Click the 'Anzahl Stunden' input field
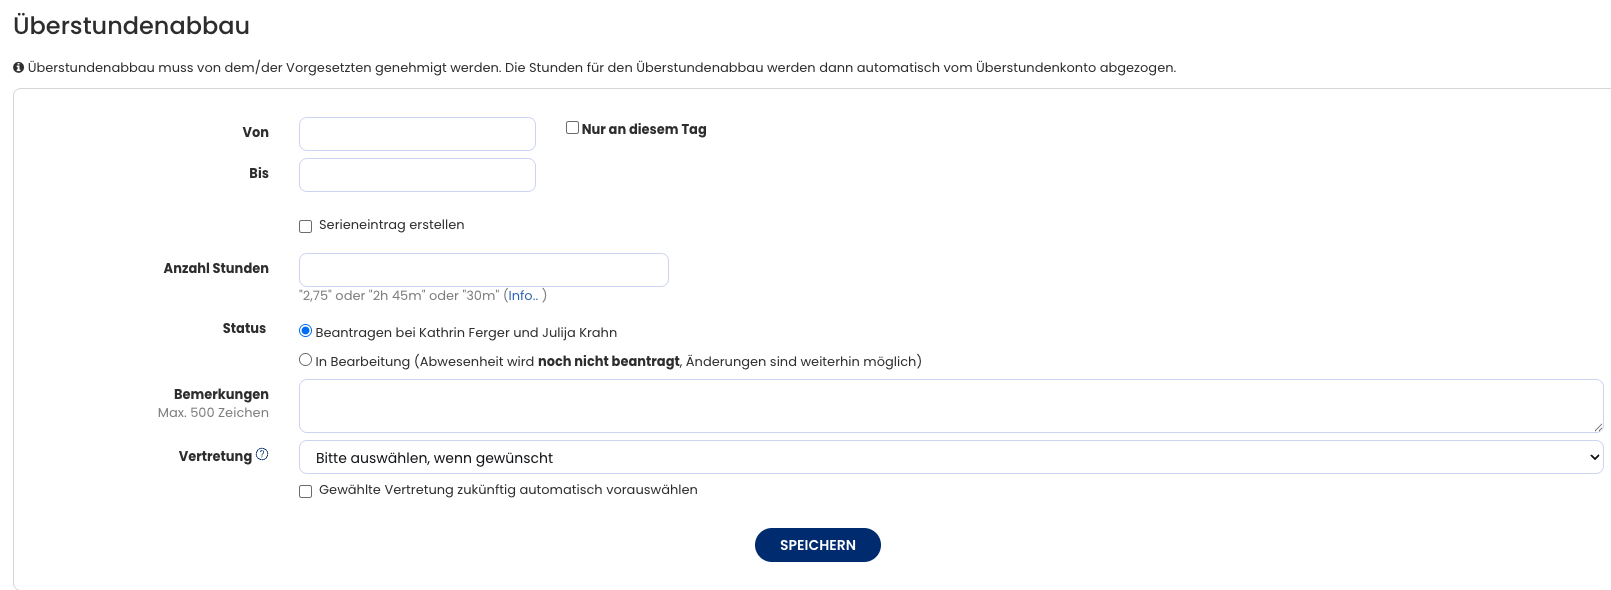The image size is (1611, 590). [483, 270]
